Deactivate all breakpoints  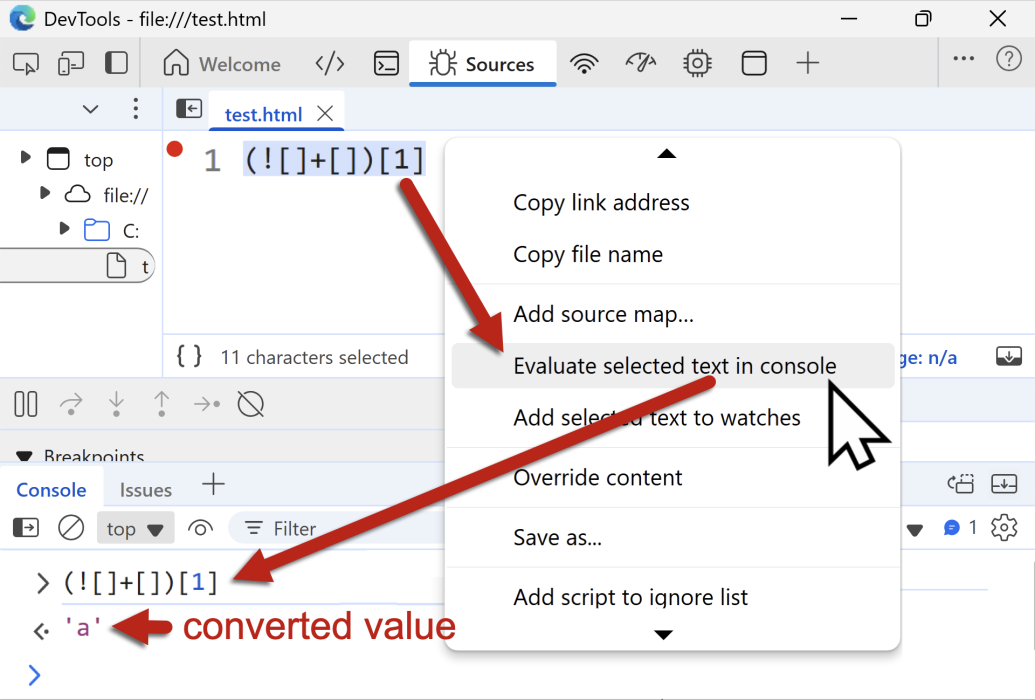(249, 404)
